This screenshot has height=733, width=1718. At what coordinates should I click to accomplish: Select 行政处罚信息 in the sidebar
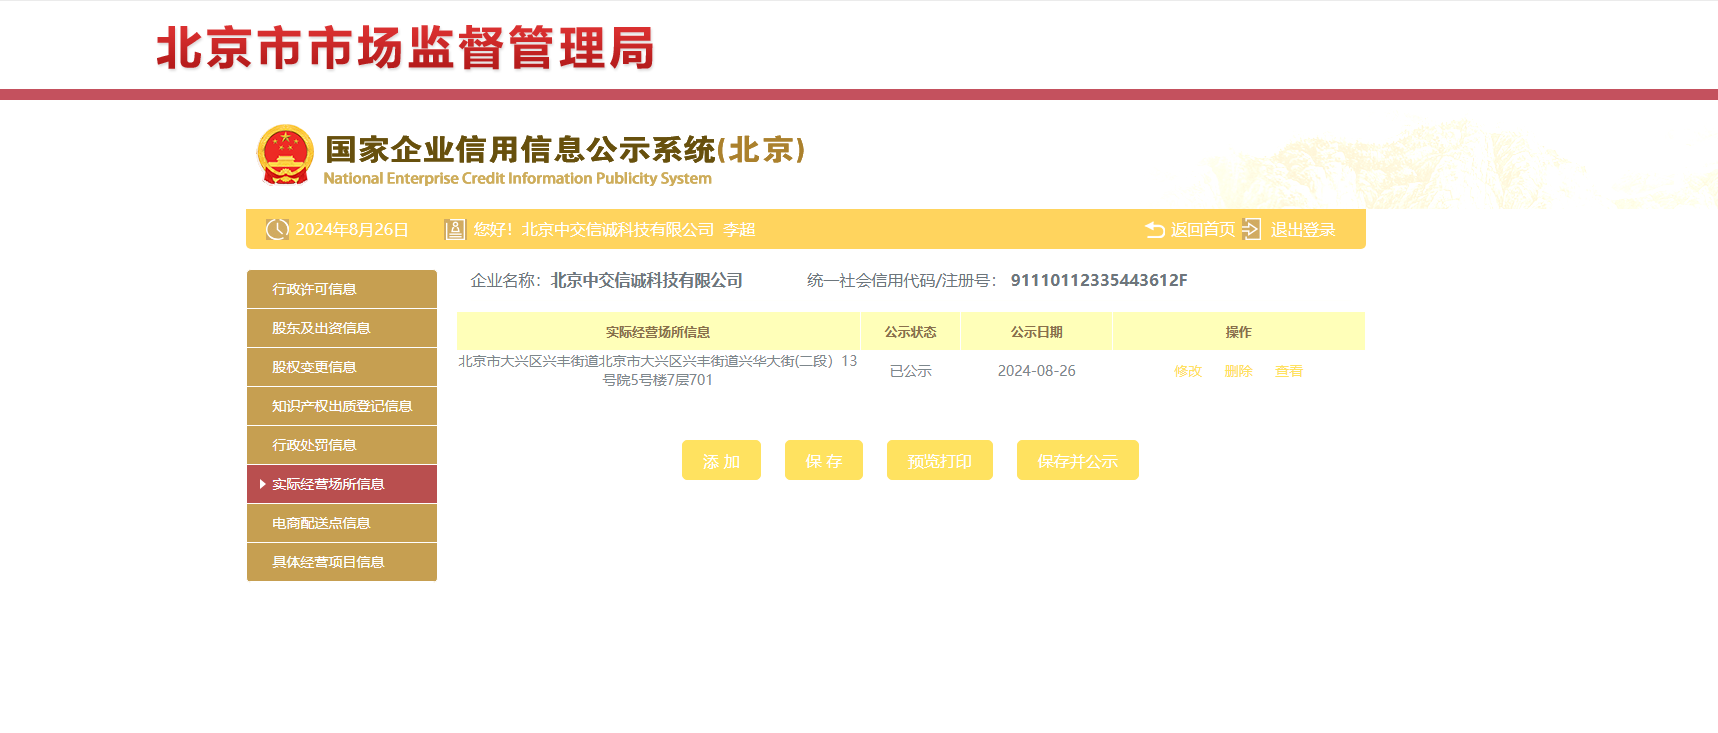click(342, 445)
